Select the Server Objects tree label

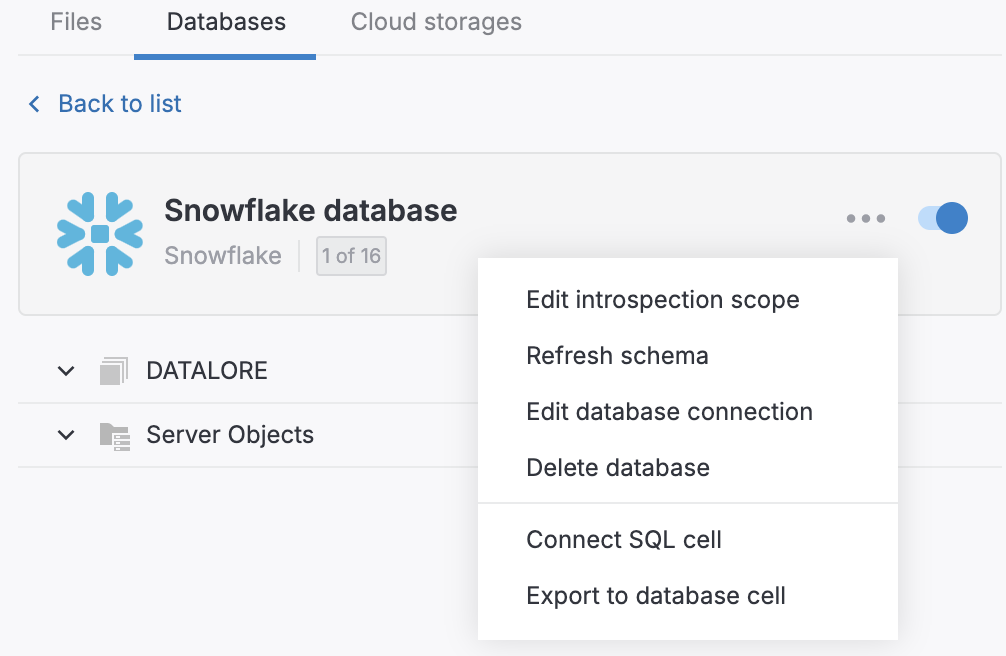pyautogui.click(x=230, y=435)
